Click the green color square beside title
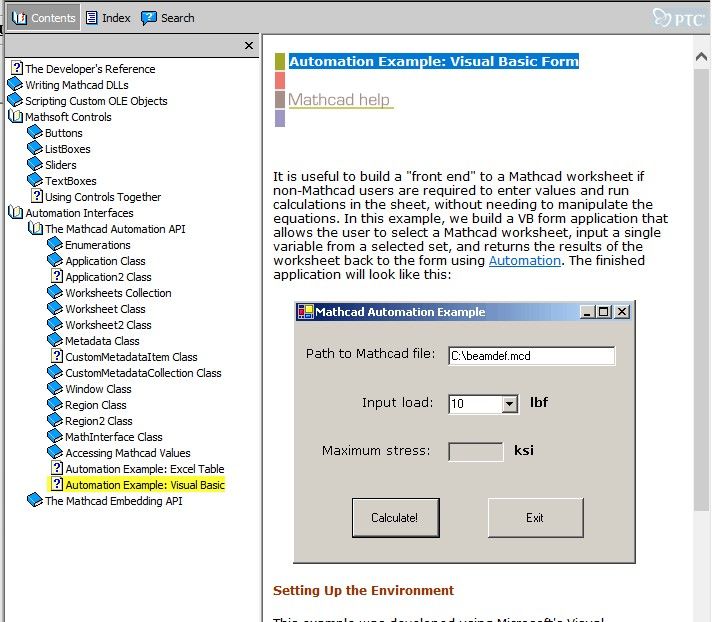 coord(280,61)
